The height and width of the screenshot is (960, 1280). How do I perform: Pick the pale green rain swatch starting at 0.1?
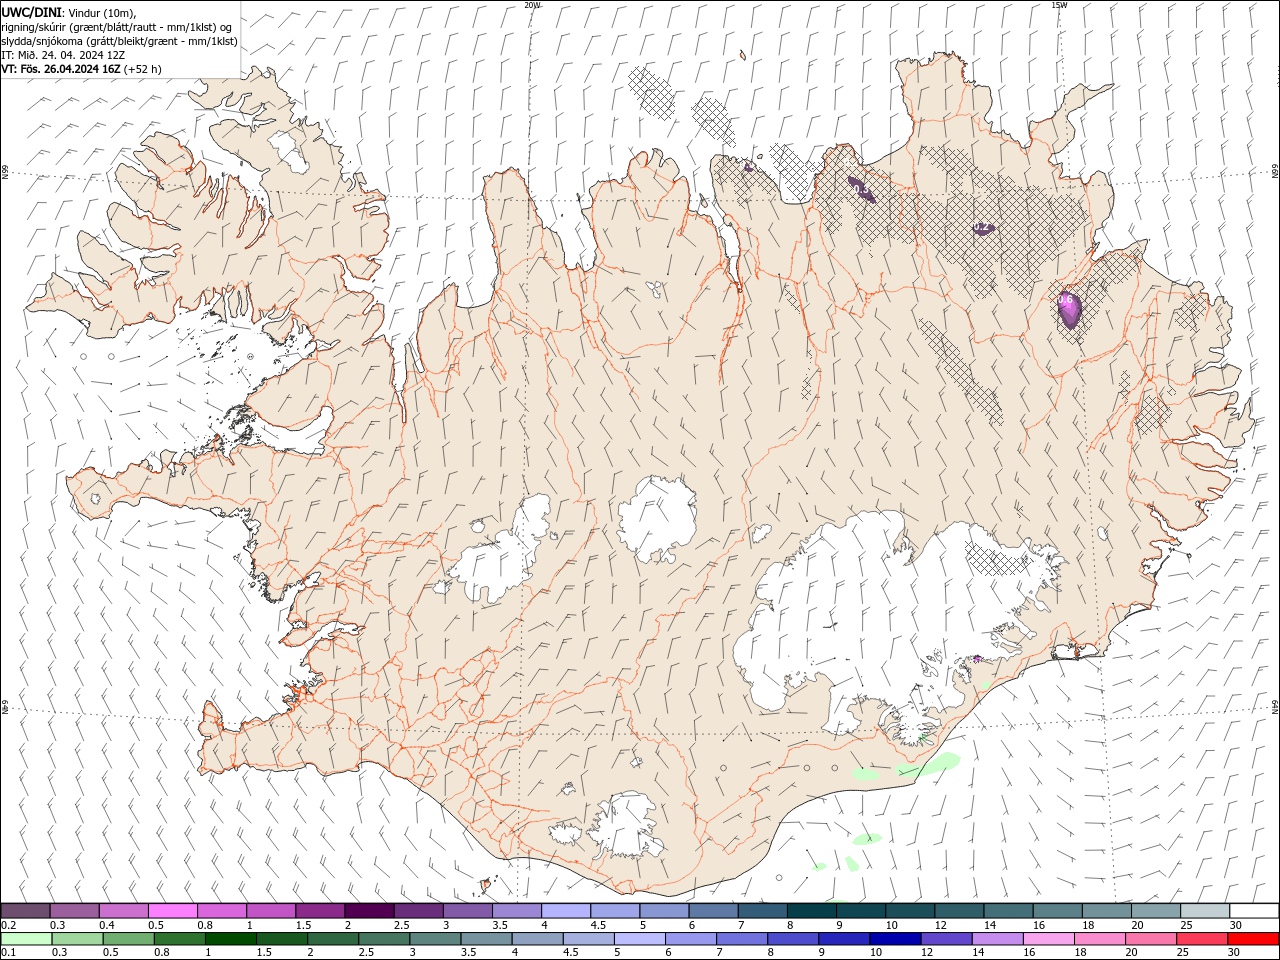coord(26,939)
